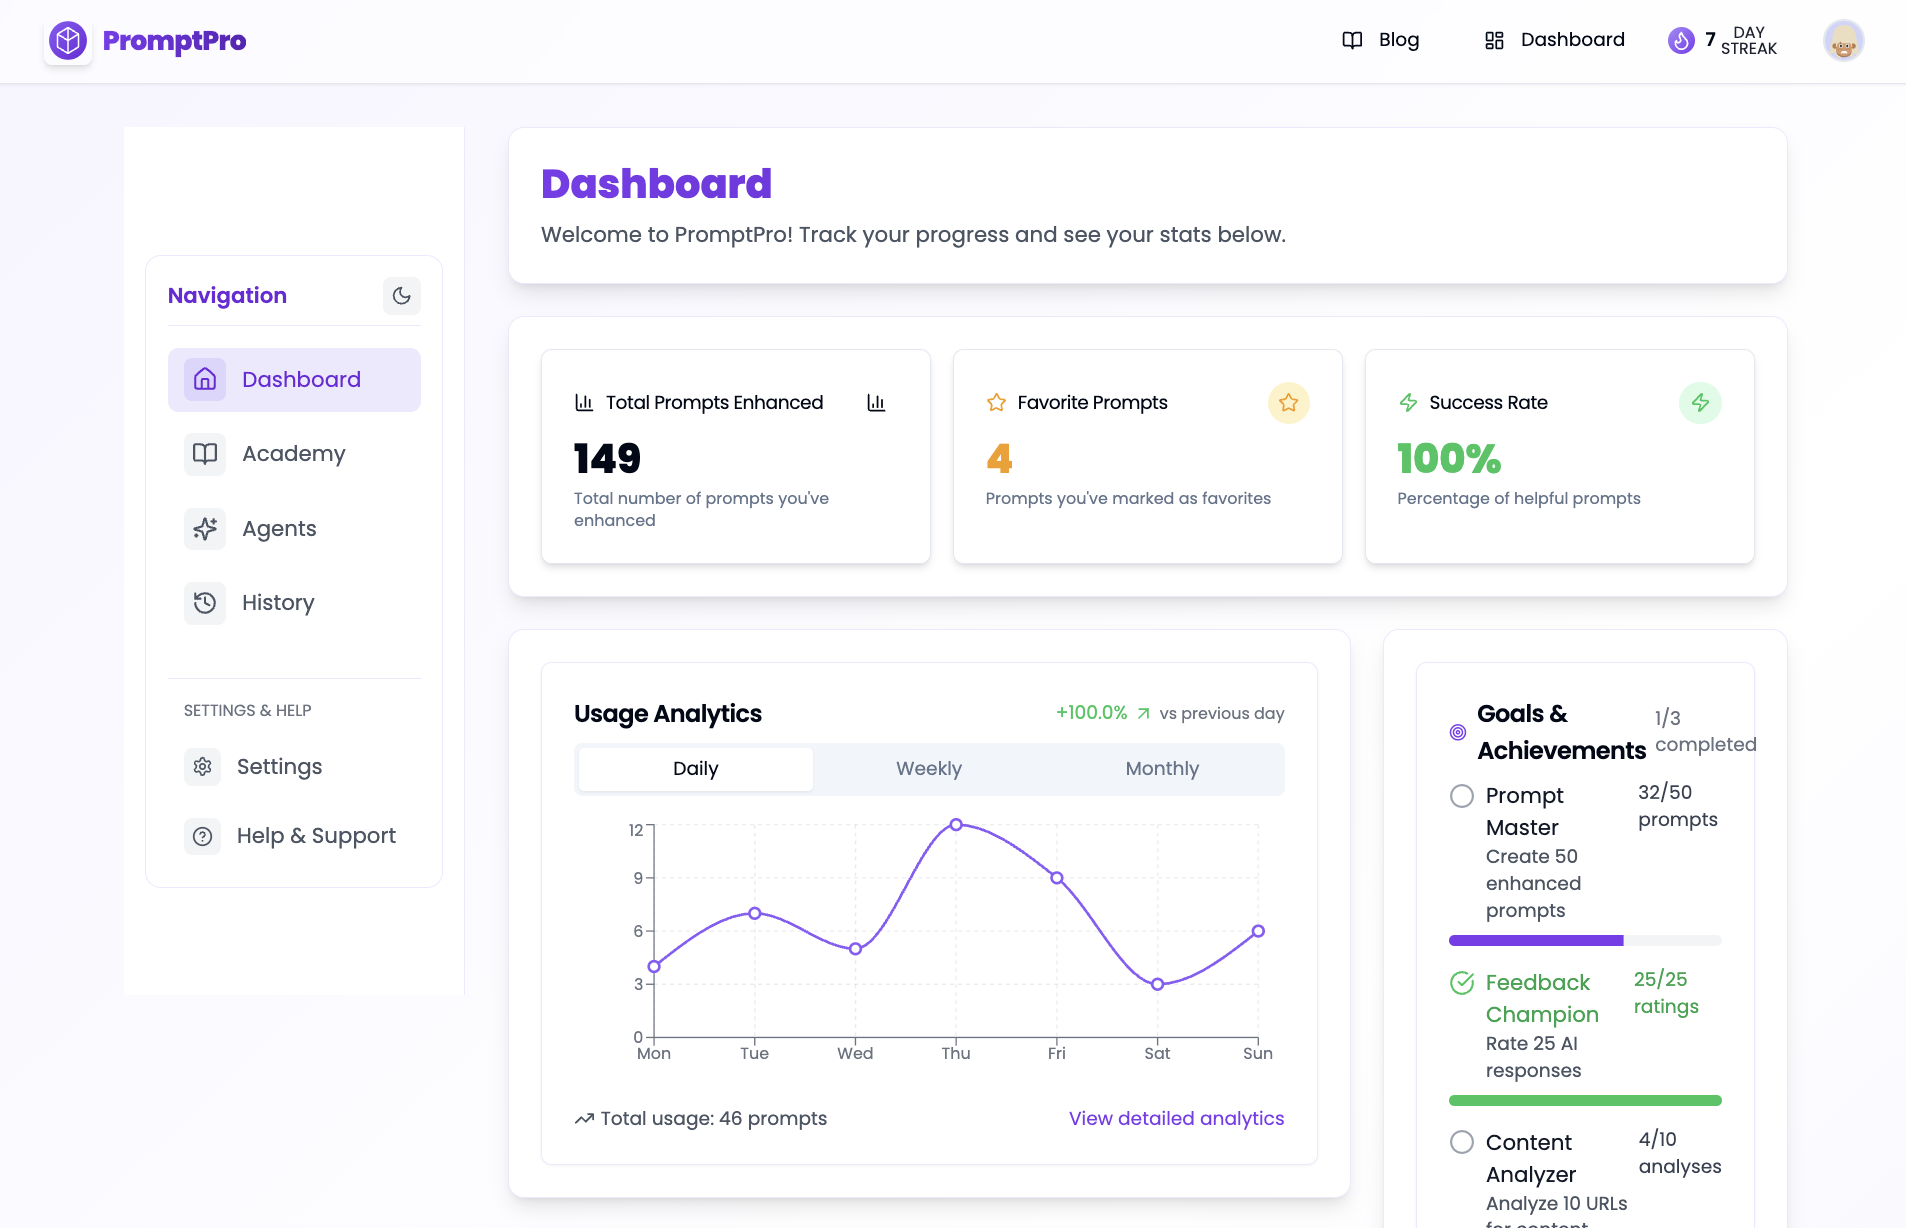Check off the Content Analyzer goal
The height and width of the screenshot is (1228, 1906).
[x=1461, y=1141]
